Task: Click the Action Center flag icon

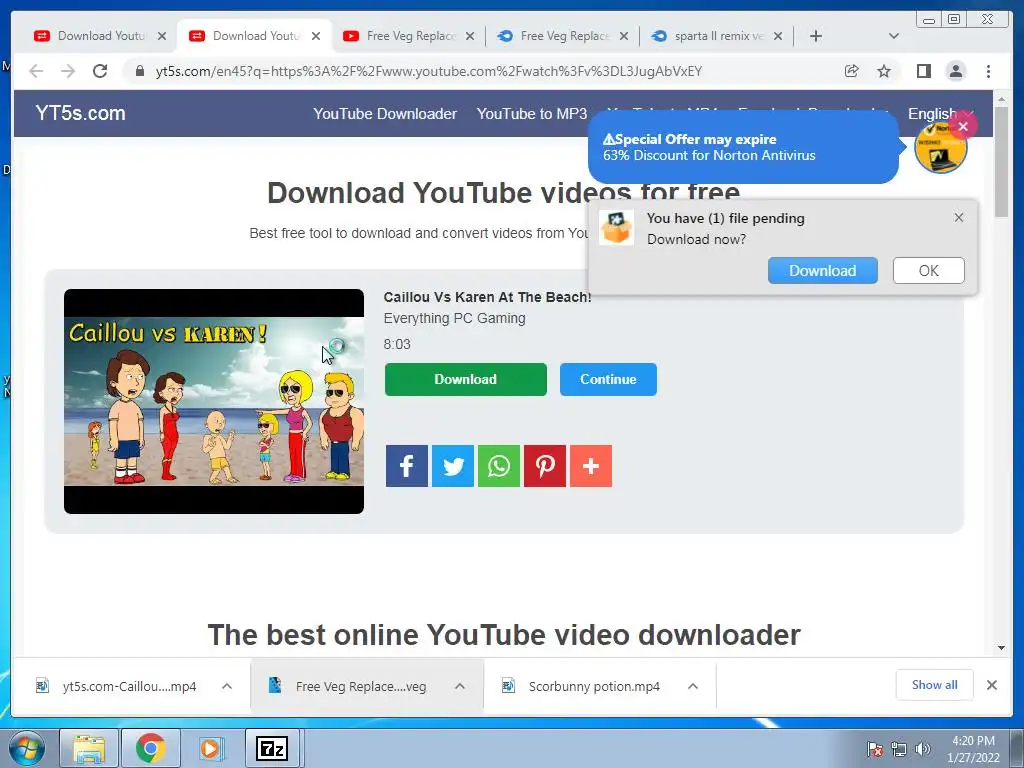Action: [875, 749]
